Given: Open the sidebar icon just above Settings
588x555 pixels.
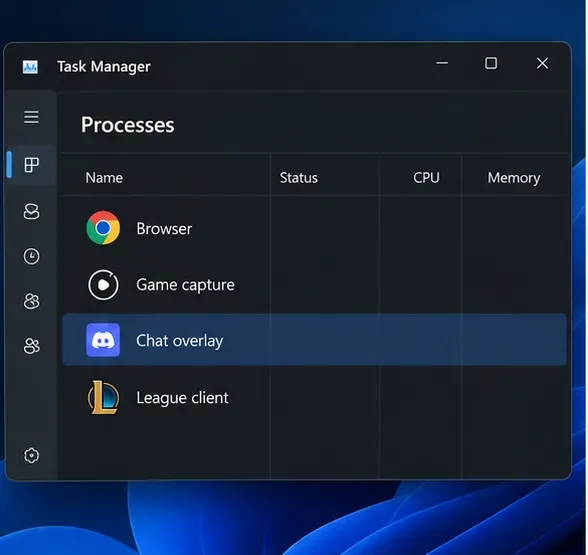Looking at the screenshot, I should pyautogui.click(x=31, y=346).
